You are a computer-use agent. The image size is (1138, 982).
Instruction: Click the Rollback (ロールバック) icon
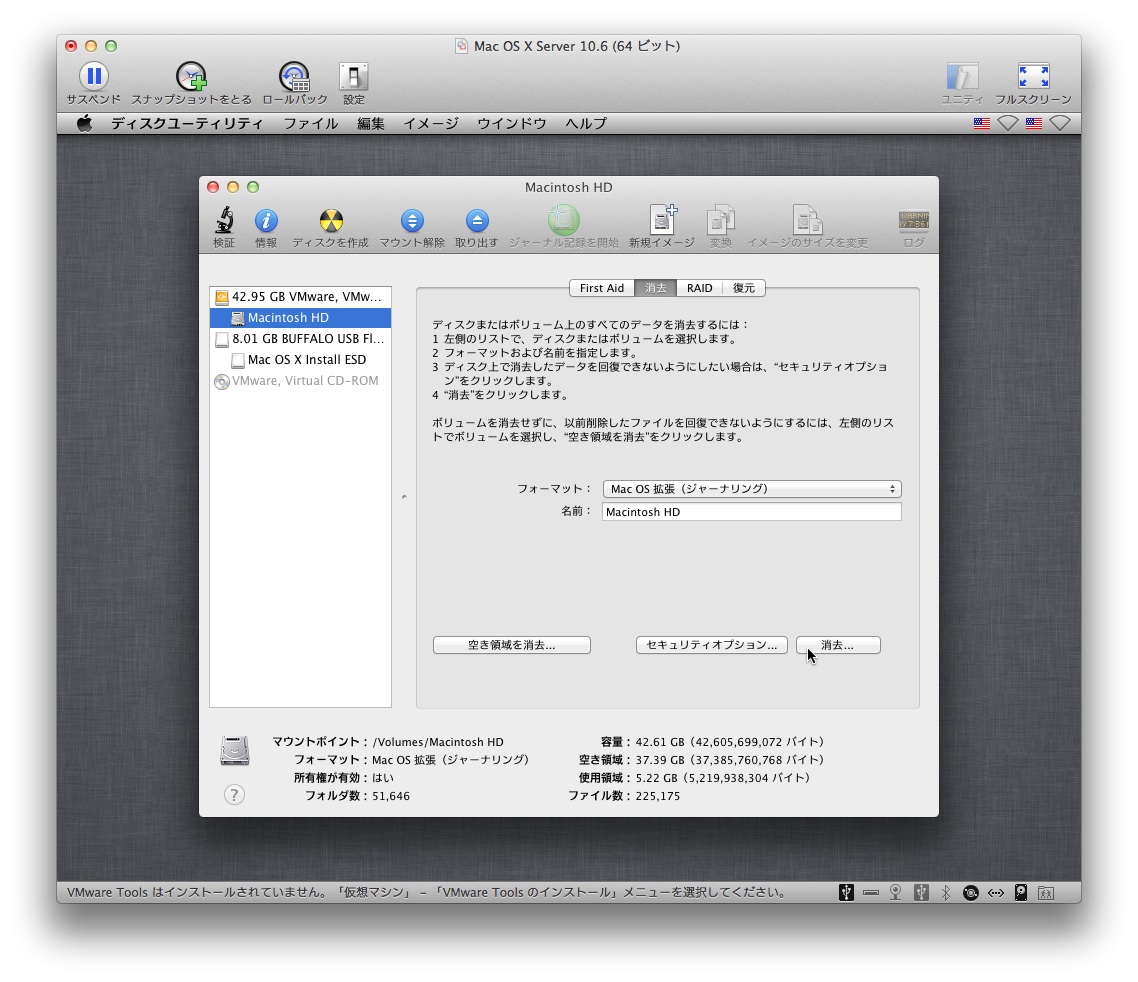(294, 76)
